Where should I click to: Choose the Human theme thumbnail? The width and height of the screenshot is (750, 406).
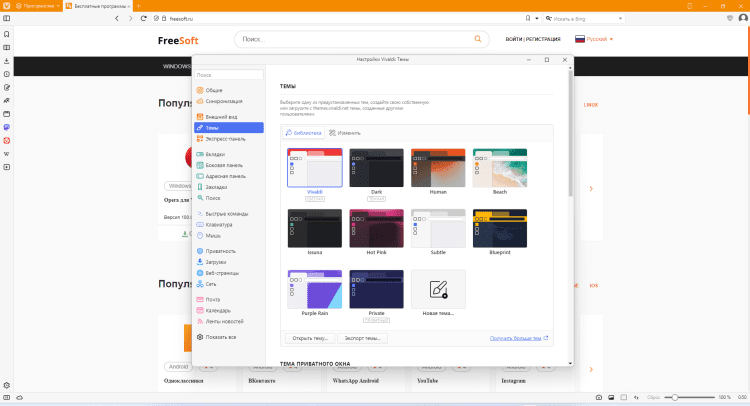[x=438, y=168]
